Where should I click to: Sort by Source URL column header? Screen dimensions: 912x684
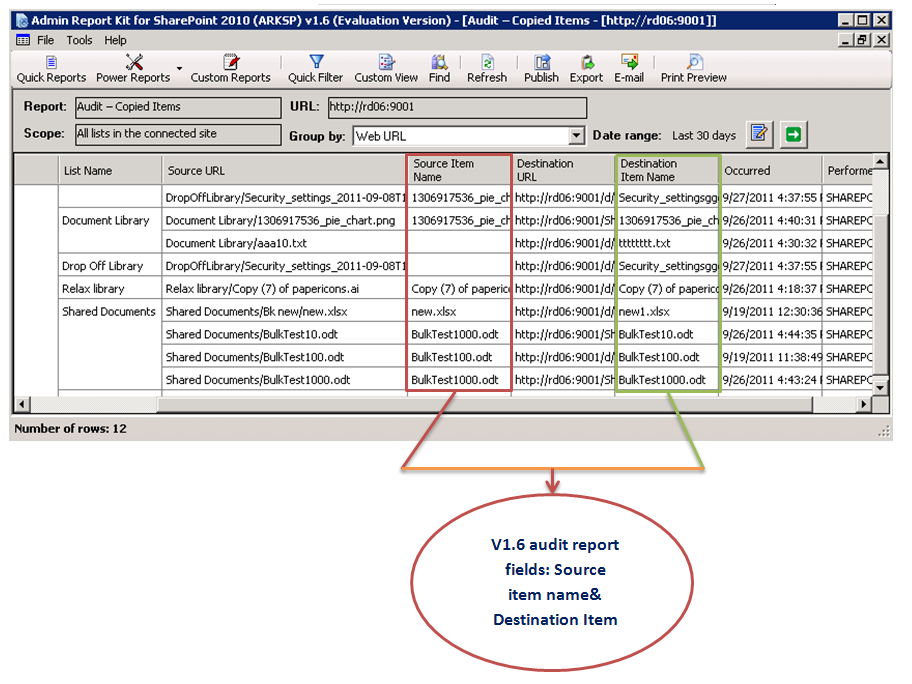(x=284, y=170)
